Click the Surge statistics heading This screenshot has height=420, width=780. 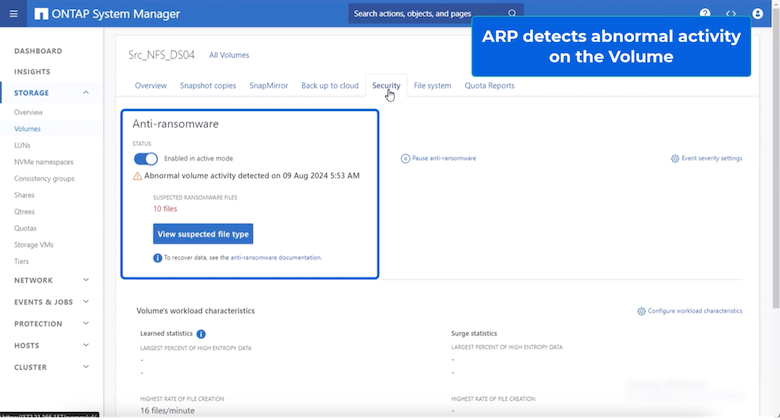click(x=474, y=333)
